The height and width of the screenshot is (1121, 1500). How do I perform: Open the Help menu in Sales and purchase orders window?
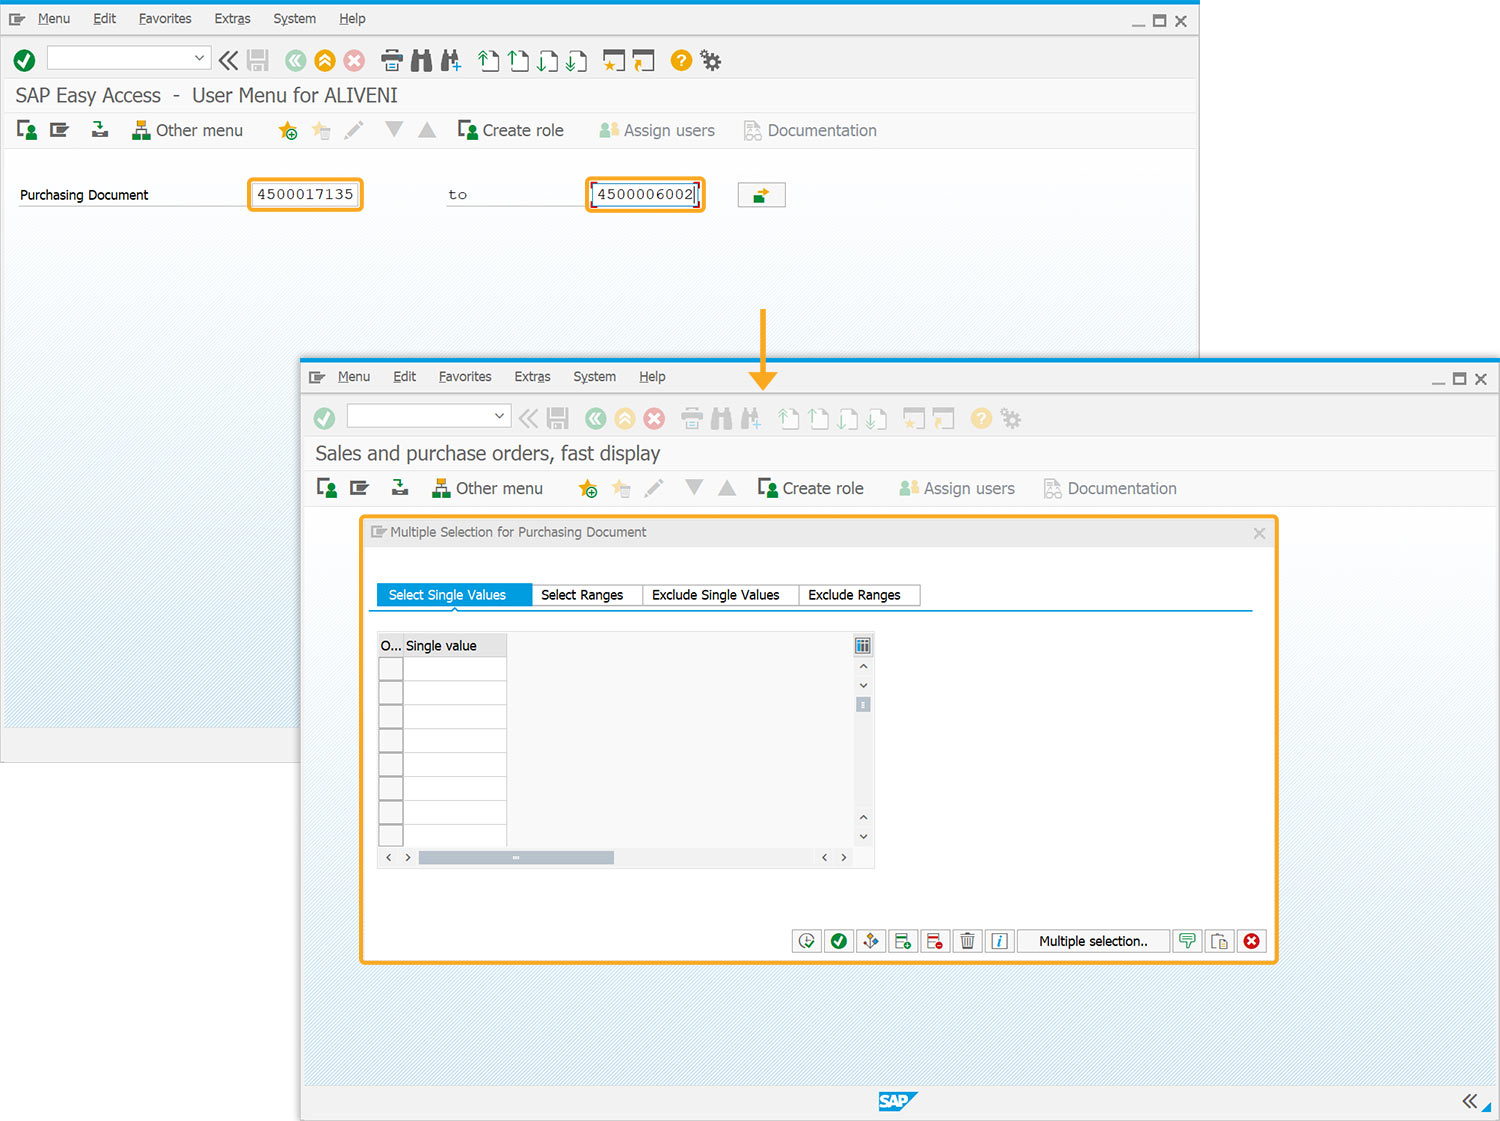tap(653, 377)
